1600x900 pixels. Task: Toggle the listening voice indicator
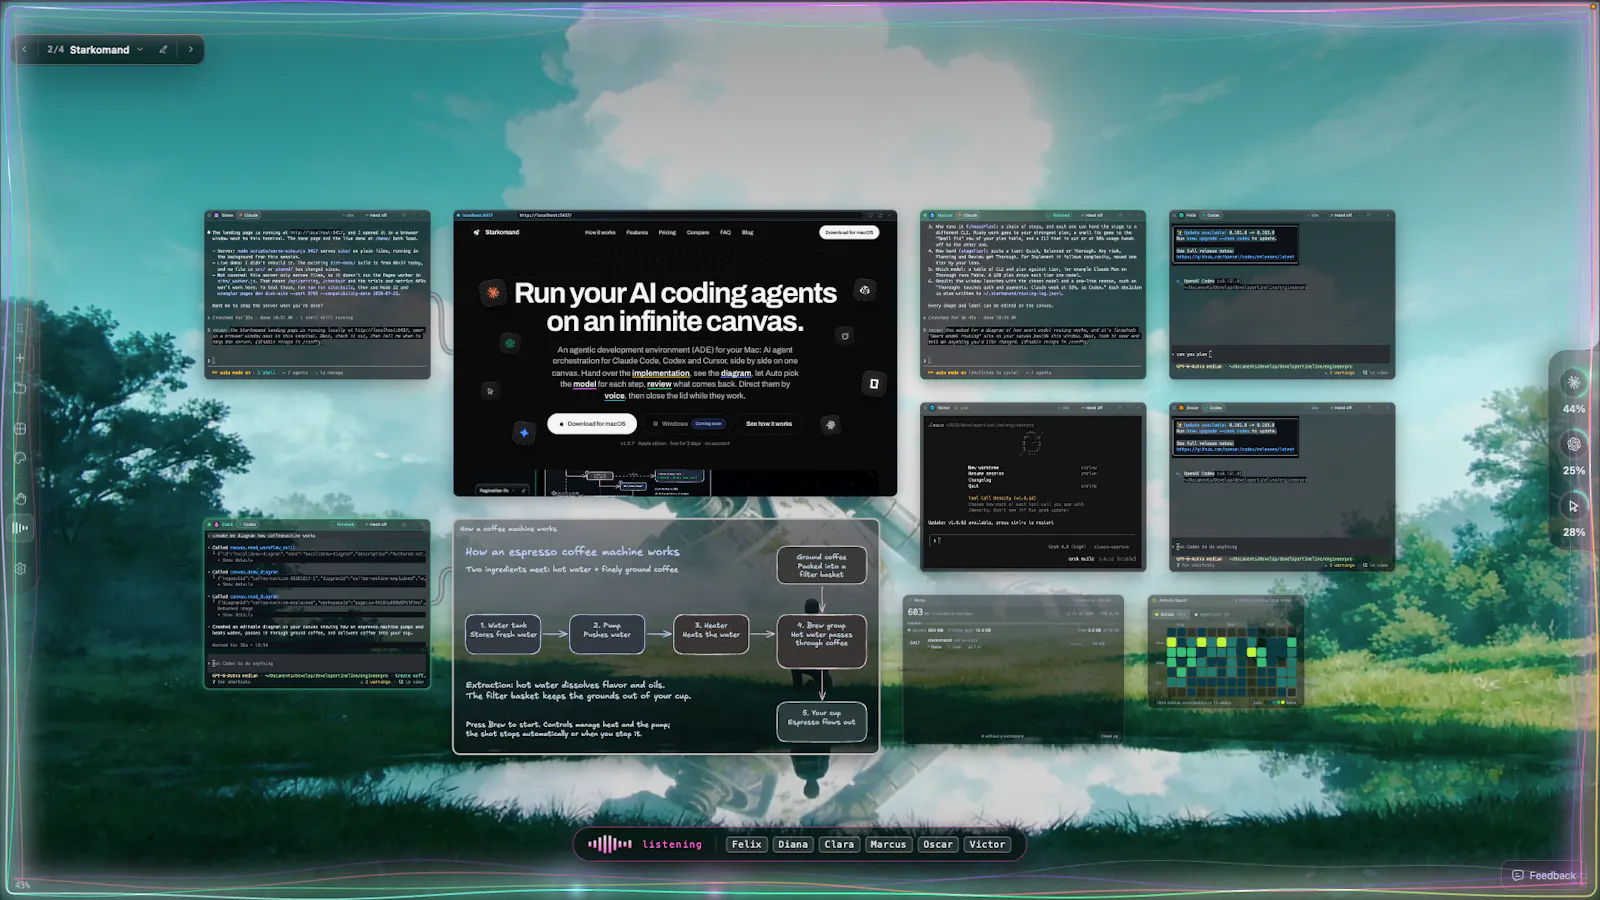[x=645, y=844]
